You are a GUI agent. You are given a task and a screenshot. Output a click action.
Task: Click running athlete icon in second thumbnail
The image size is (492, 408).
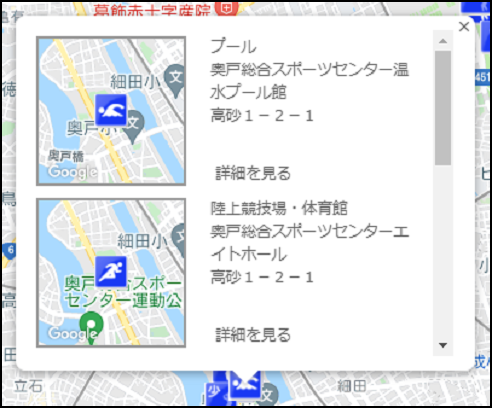point(111,272)
